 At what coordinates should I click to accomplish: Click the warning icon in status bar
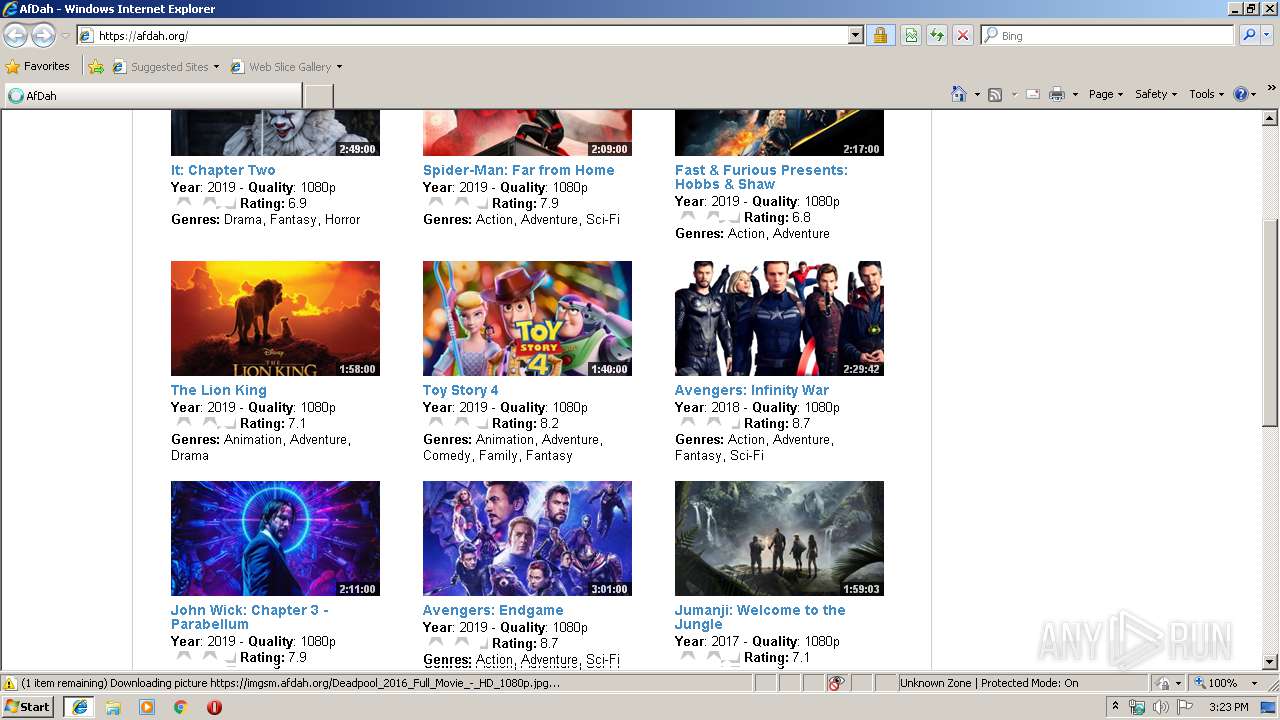point(10,683)
